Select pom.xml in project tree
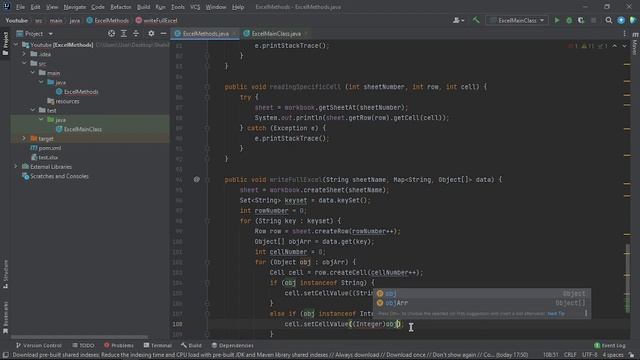 click(x=46, y=148)
